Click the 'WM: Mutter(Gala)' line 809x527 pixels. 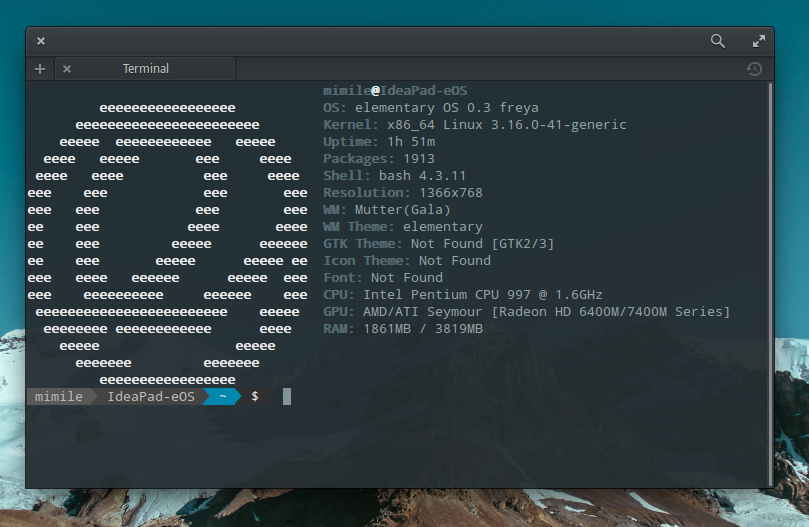(387, 210)
